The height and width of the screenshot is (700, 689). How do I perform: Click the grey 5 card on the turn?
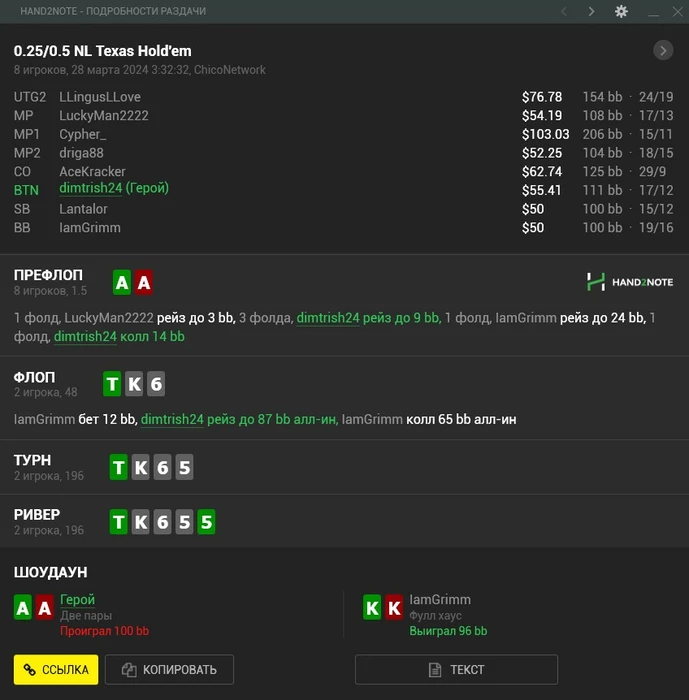click(184, 467)
